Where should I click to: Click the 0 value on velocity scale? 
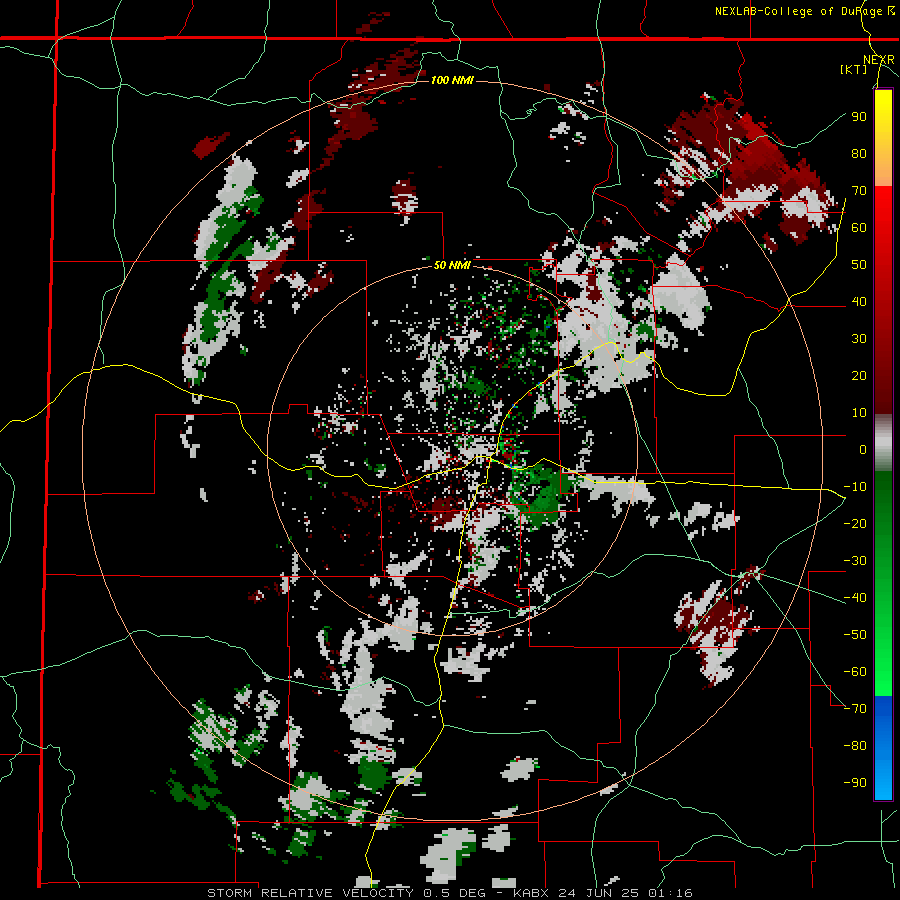coord(863,449)
